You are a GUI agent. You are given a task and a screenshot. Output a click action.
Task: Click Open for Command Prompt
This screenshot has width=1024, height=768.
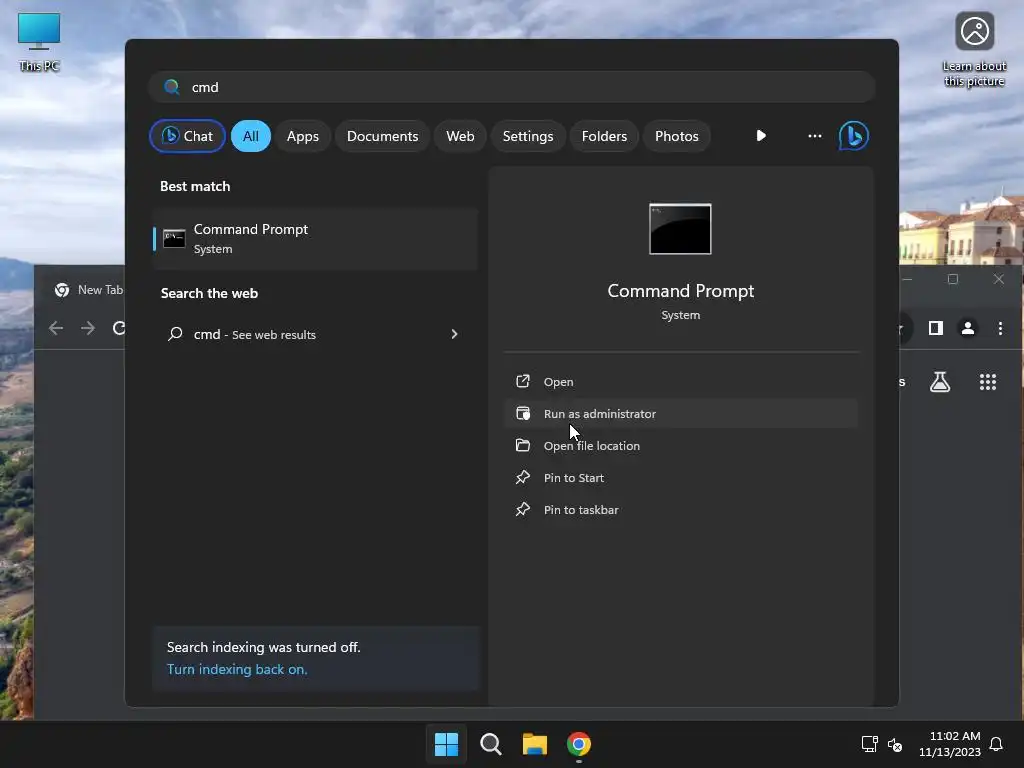coord(681,381)
